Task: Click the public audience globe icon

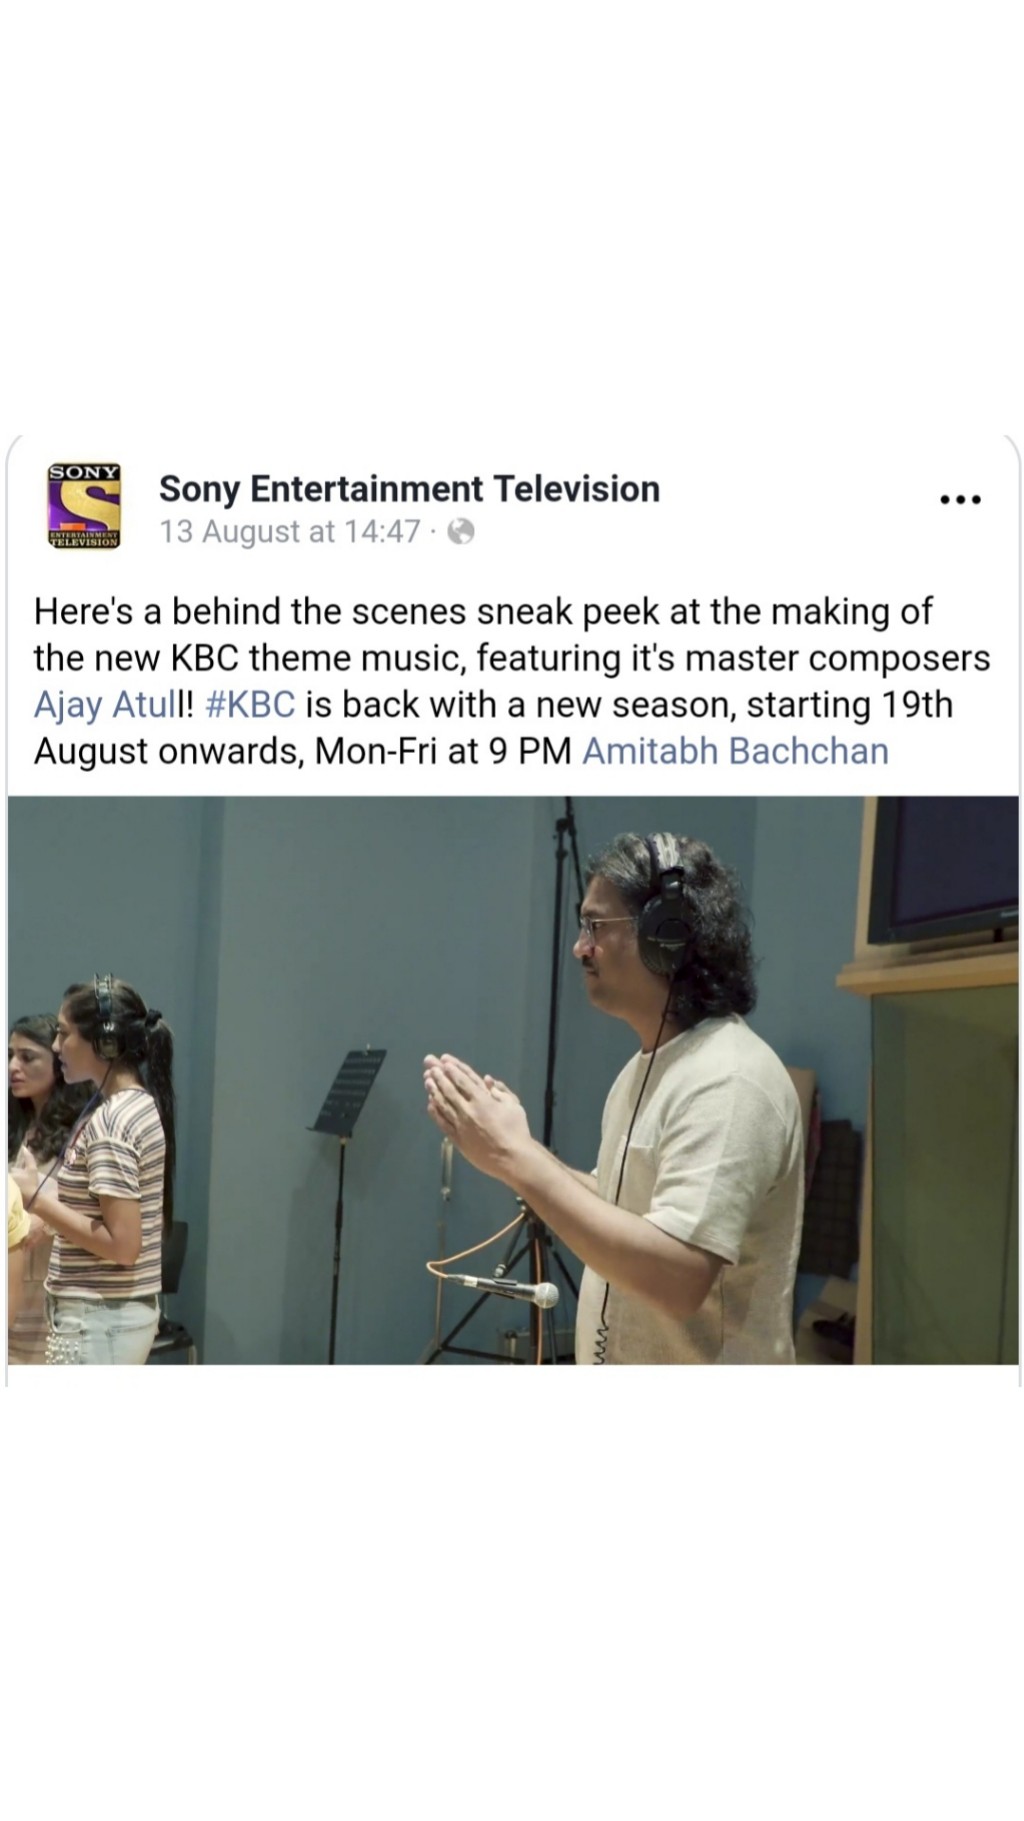Action: pyautogui.click(x=461, y=532)
